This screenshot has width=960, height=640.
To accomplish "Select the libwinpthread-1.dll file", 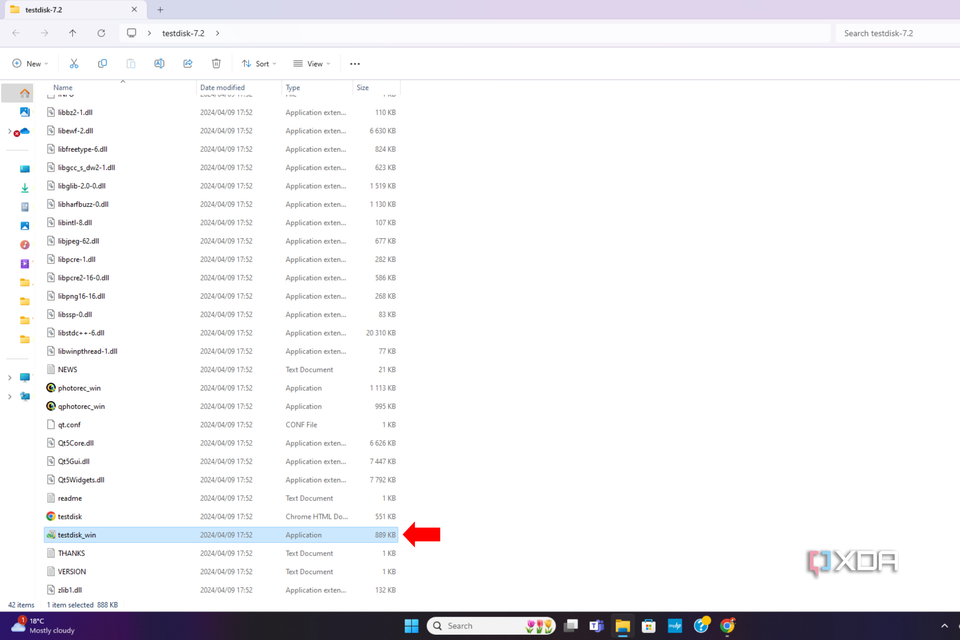I will coord(221,351).
